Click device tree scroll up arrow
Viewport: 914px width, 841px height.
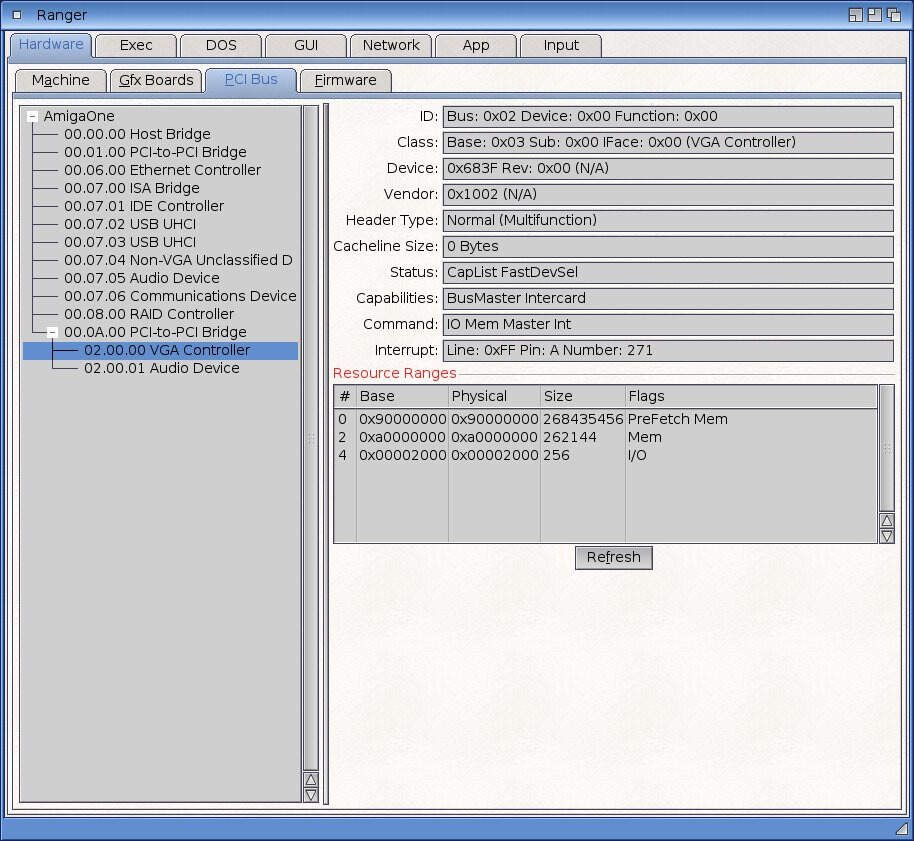pos(311,780)
